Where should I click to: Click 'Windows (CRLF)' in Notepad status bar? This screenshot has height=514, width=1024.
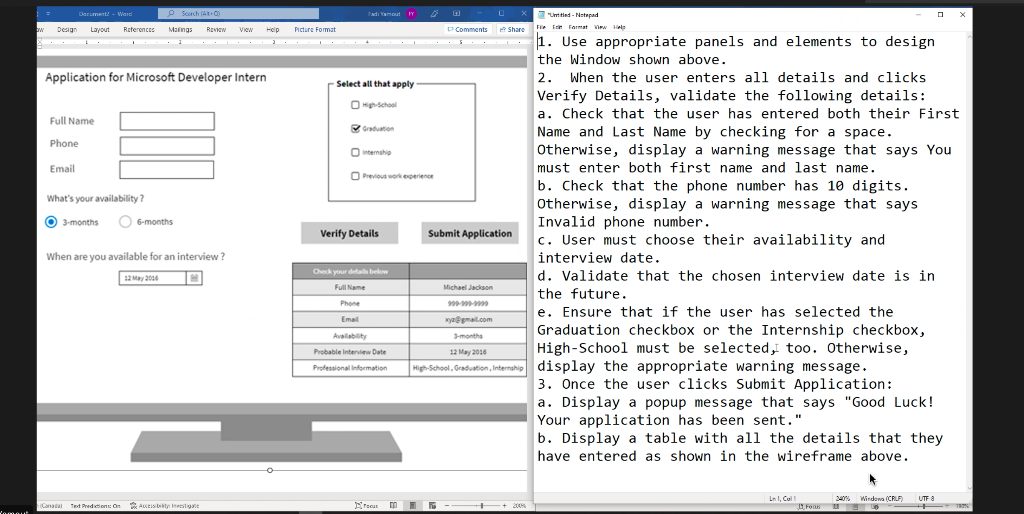pyautogui.click(x=881, y=498)
